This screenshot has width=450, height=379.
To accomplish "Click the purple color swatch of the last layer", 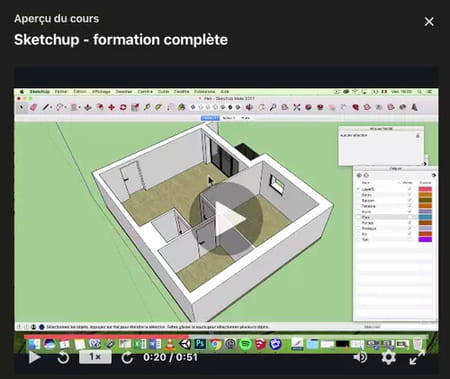I will pyautogui.click(x=425, y=239).
